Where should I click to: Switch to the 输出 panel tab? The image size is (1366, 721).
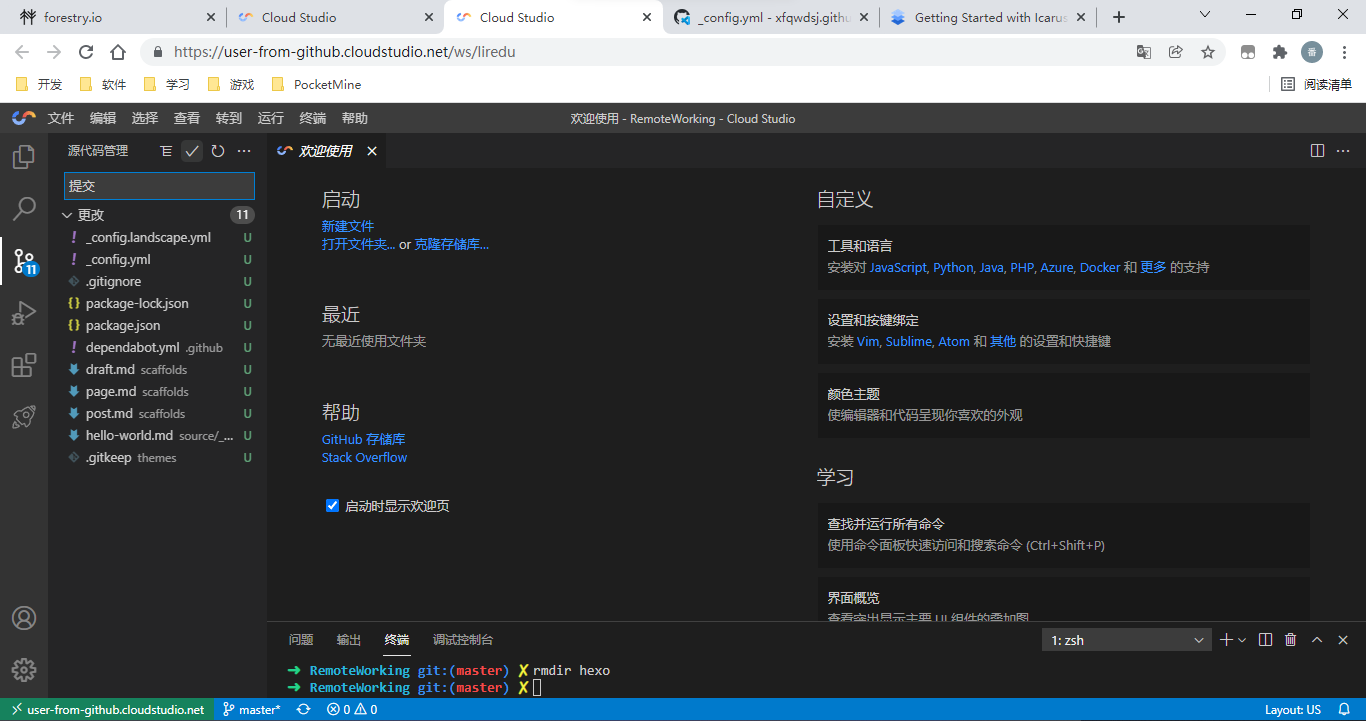(349, 640)
